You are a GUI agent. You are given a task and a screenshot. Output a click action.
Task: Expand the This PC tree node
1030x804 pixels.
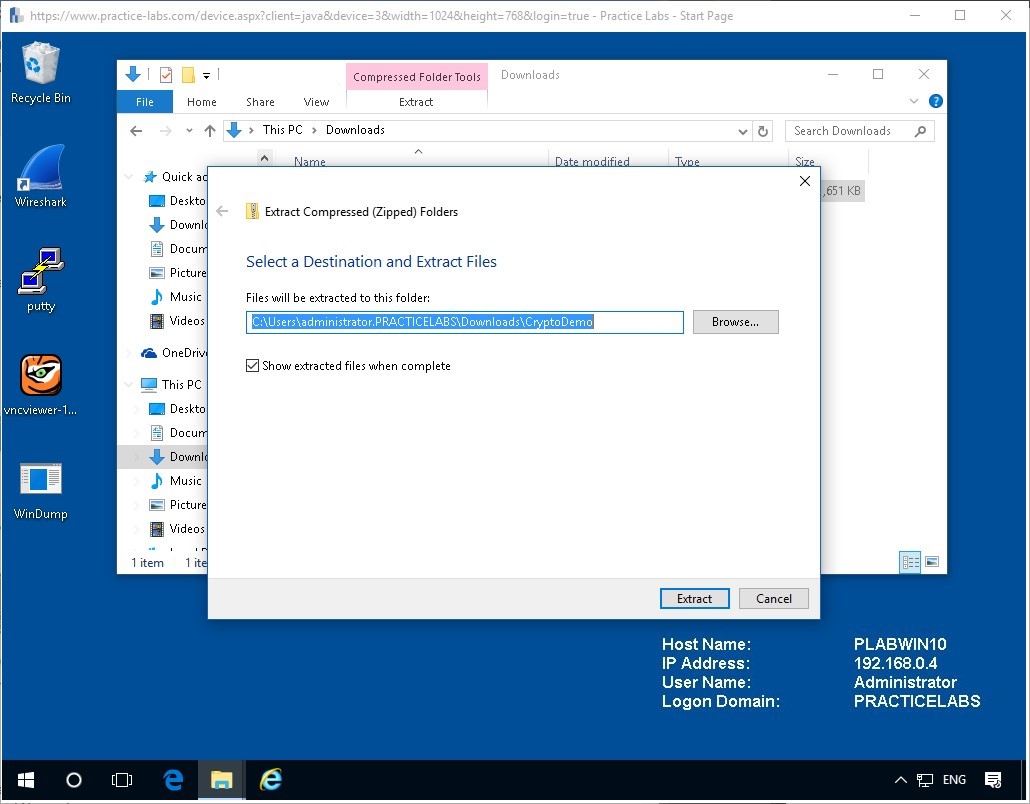tap(129, 384)
